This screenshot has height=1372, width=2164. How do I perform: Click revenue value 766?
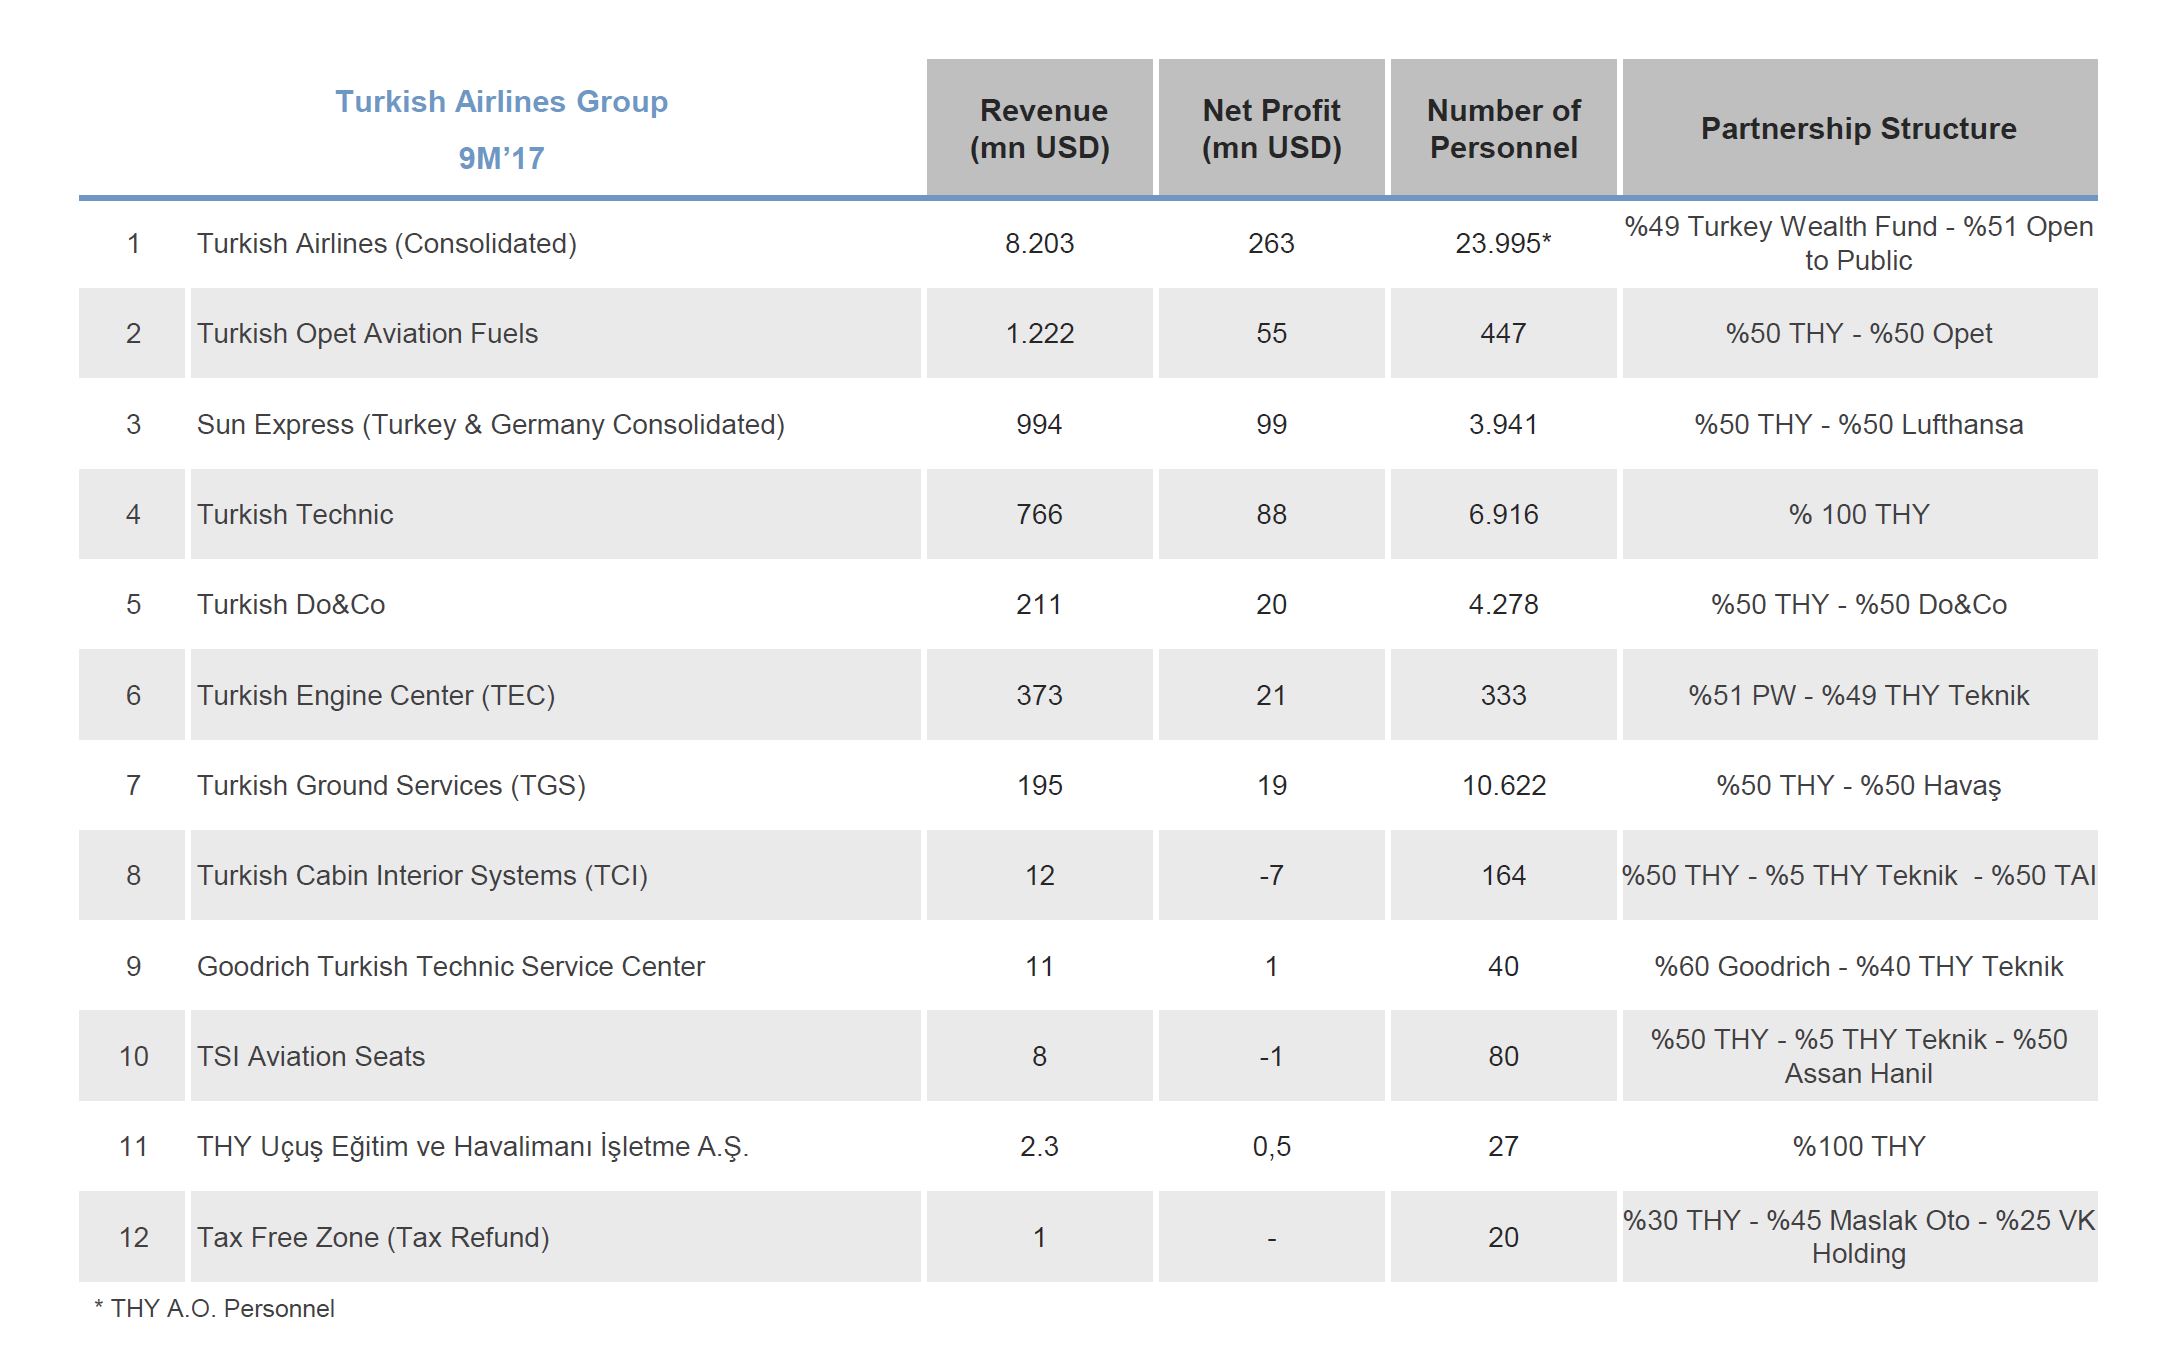pos(1040,515)
